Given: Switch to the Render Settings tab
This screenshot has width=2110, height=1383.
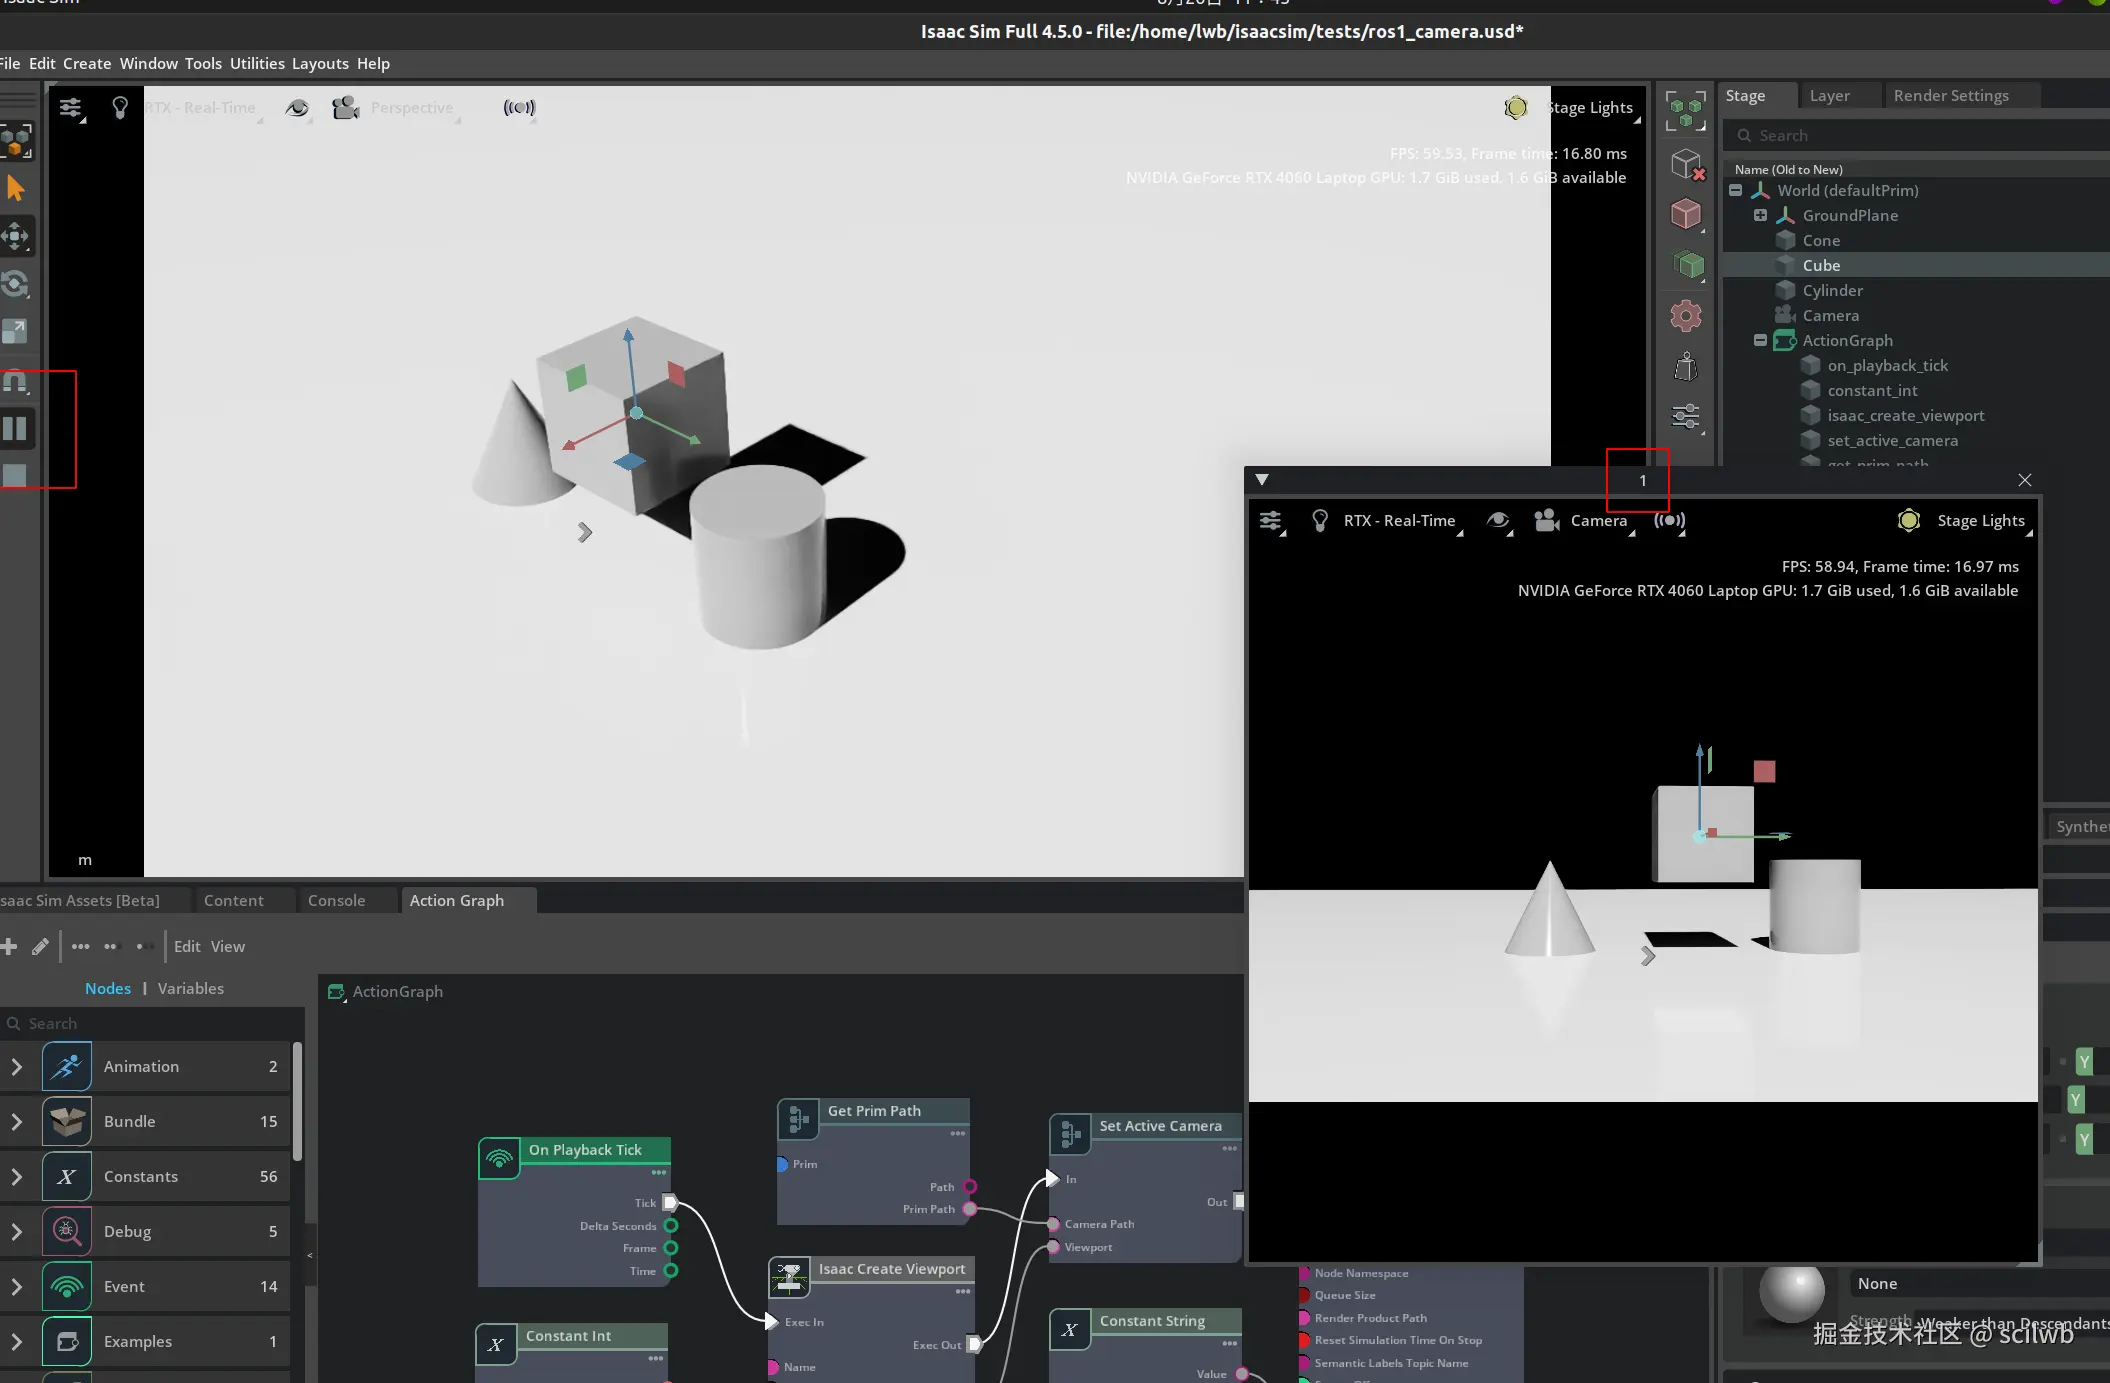Looking at the screenshot, I should point(1950,96).
